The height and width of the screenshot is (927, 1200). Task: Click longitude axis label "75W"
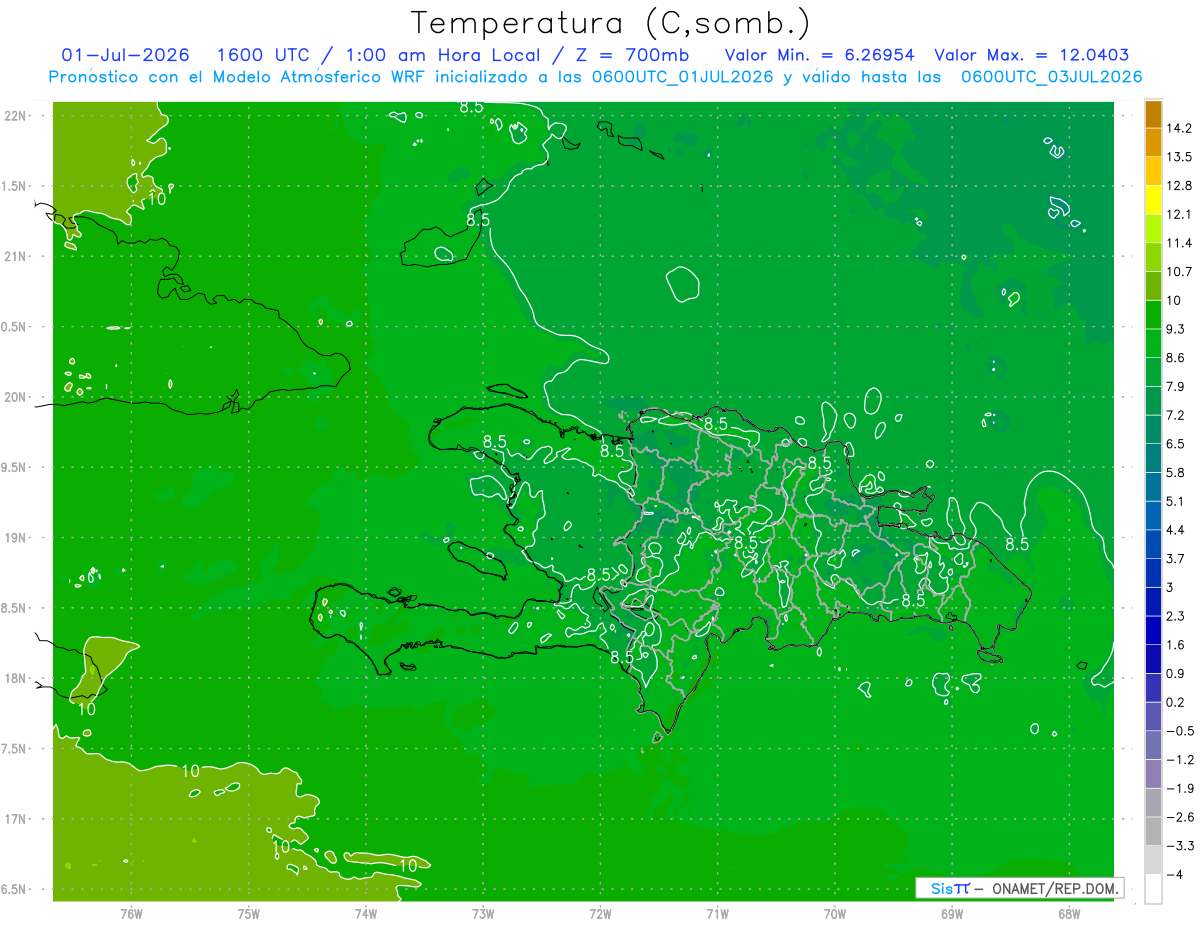[x=248, y=913]
